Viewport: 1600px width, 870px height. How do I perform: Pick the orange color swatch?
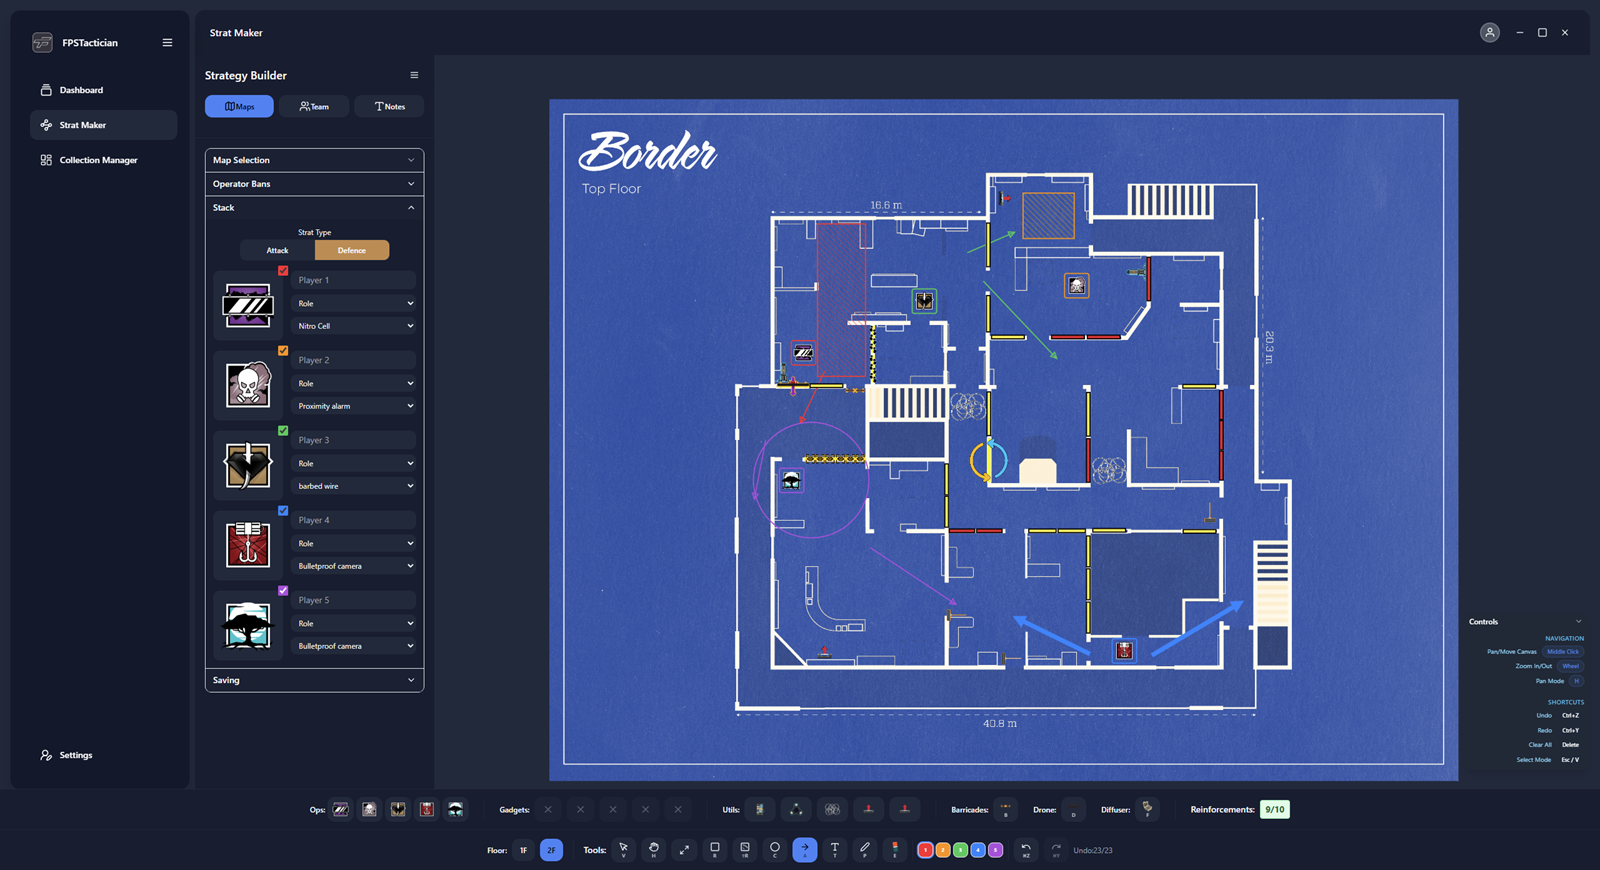pos(943,850)
